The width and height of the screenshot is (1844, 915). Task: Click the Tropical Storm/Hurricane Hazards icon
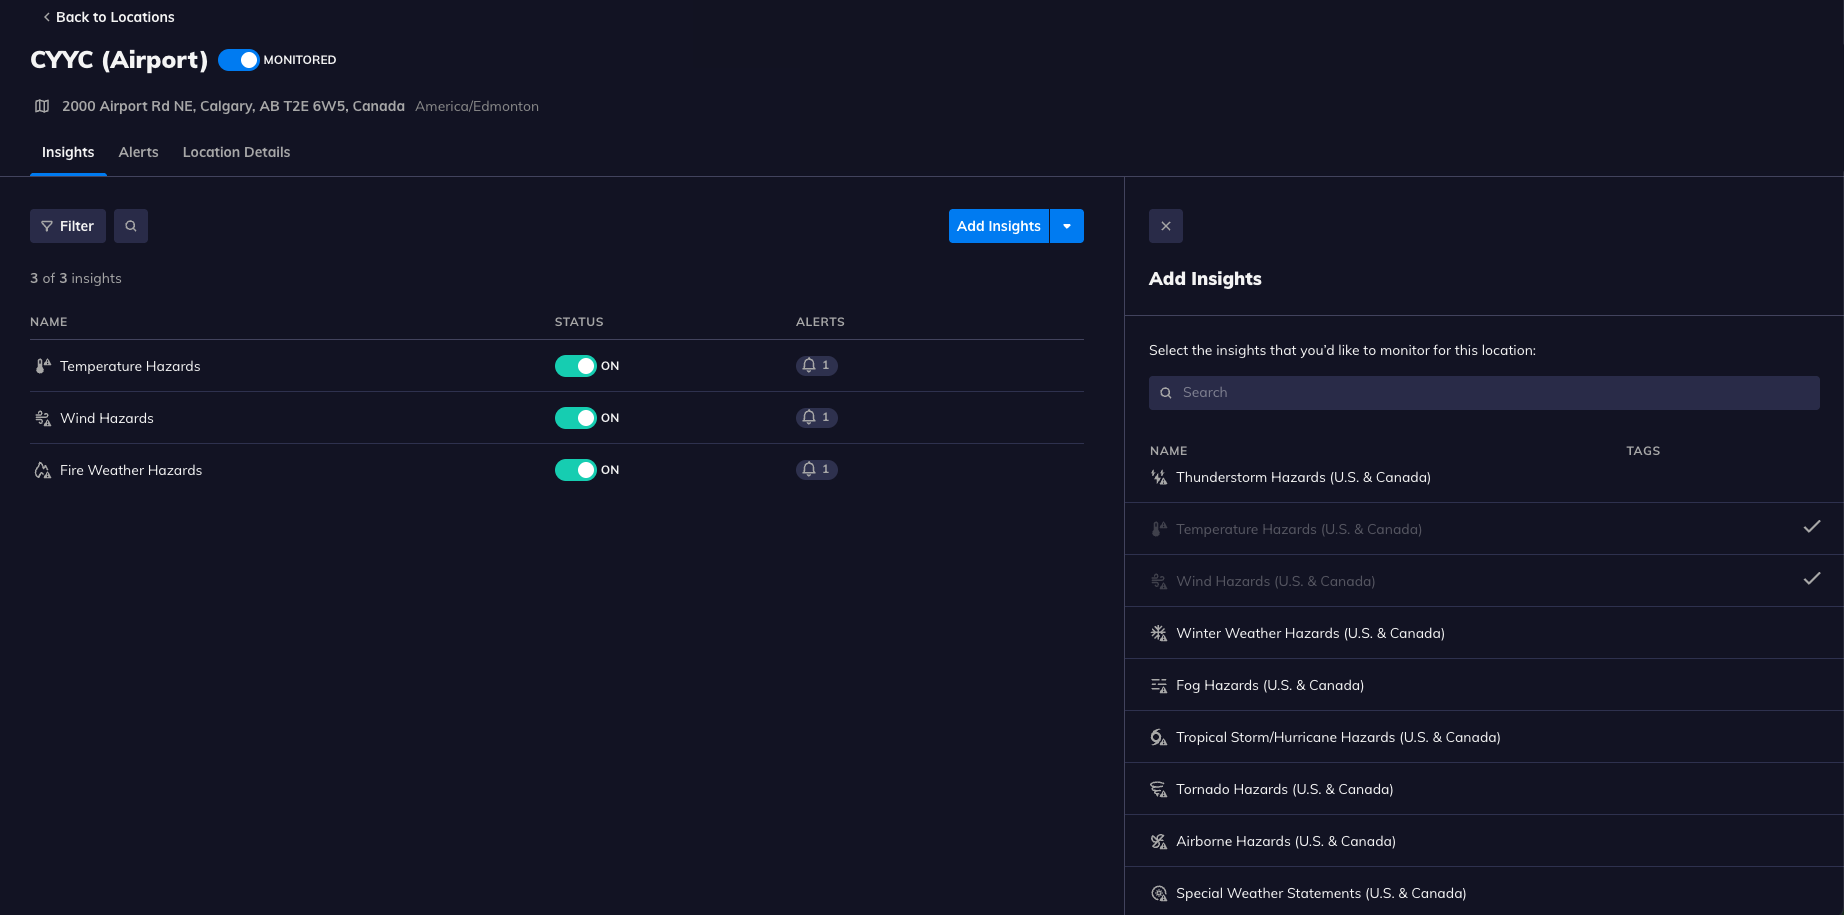(1159, 738)
